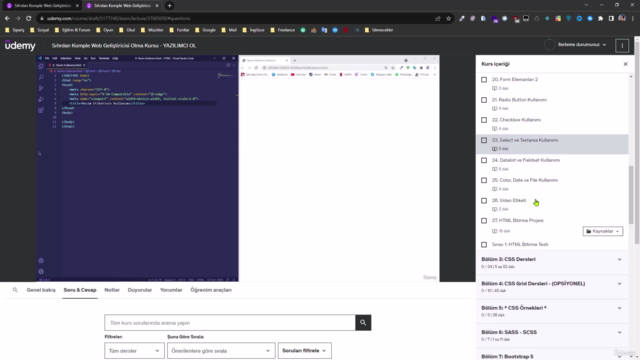
Task: Check lecture 26 Video Etiketi
Action: [484, 200]
